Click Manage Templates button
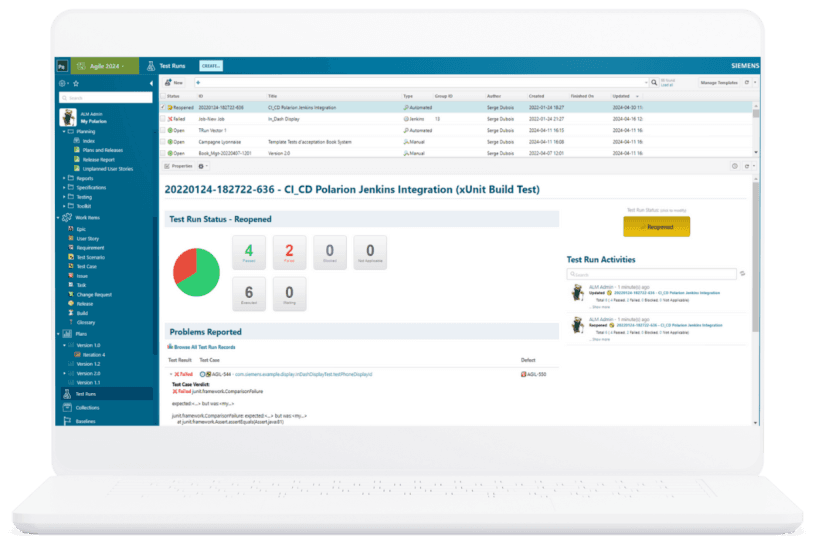 (719, 83)
